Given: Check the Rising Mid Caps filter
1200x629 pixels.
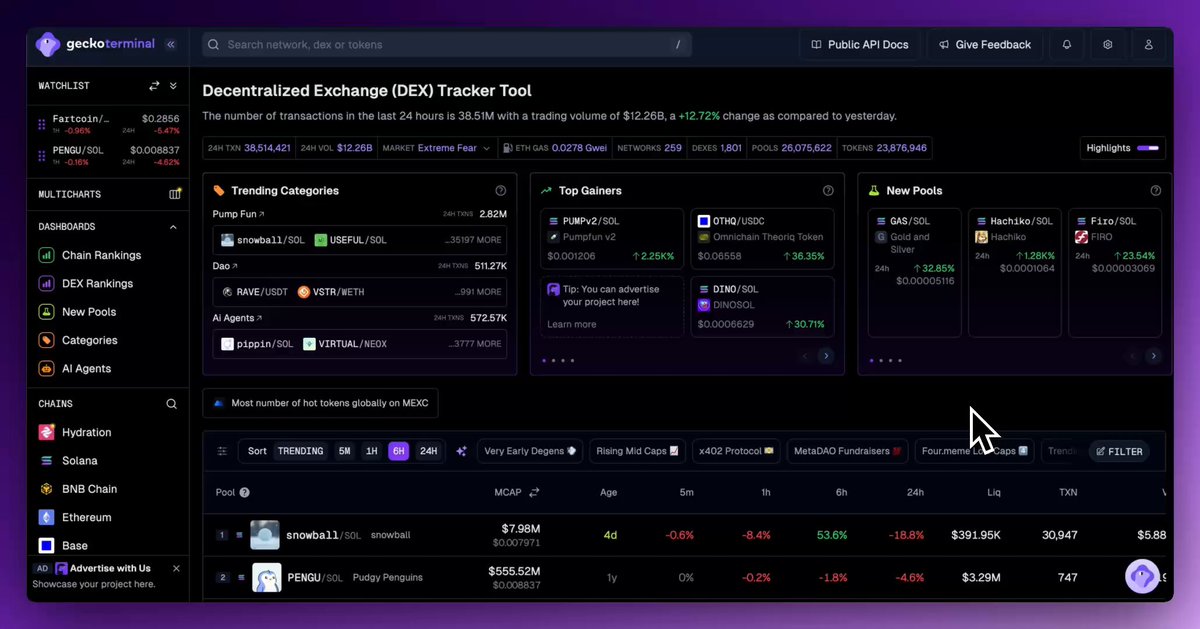Looking at the screenshot, I should click(x=637, y=451).
